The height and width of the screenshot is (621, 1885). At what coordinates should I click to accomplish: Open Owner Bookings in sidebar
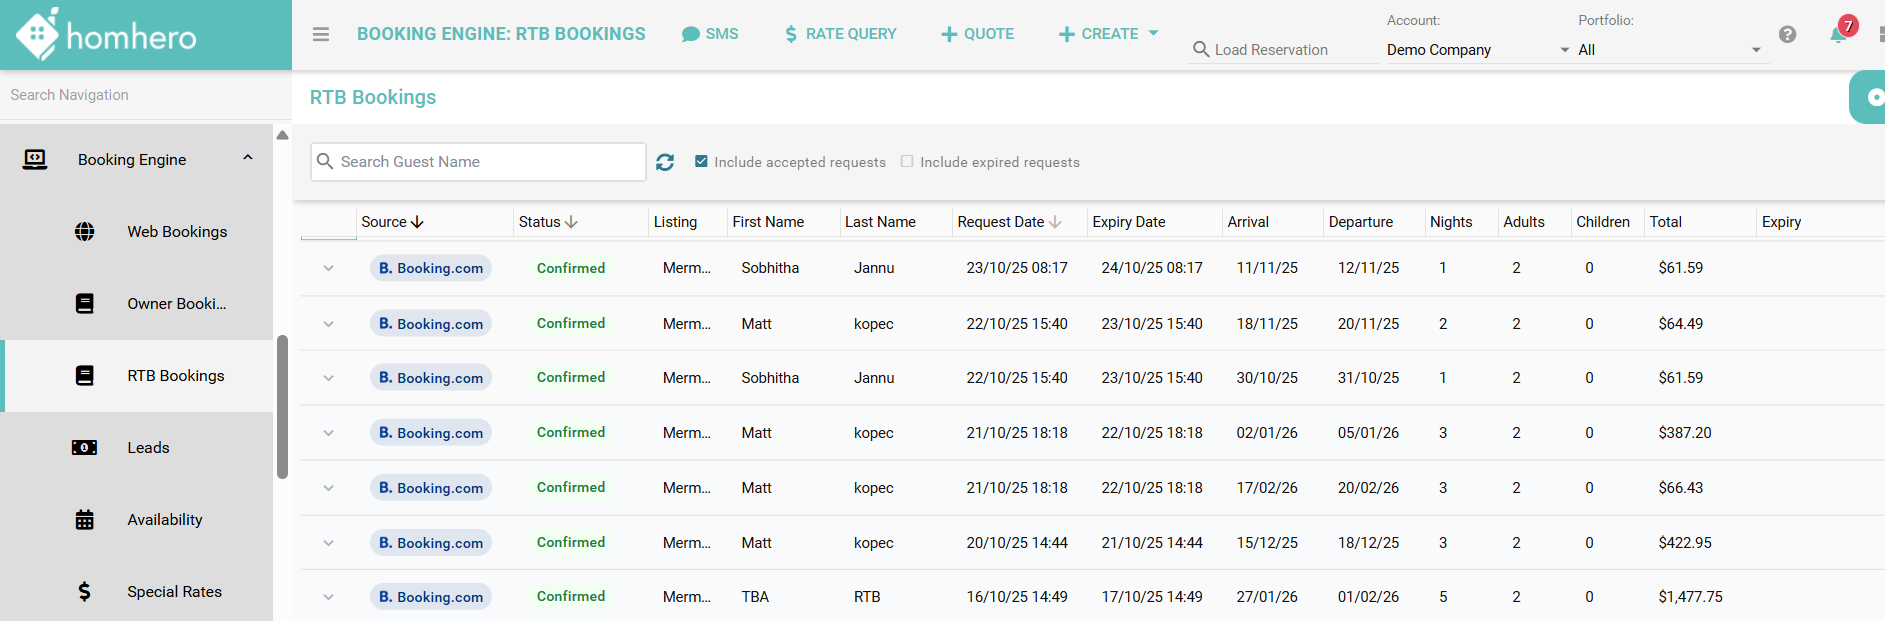coord(176,304)
